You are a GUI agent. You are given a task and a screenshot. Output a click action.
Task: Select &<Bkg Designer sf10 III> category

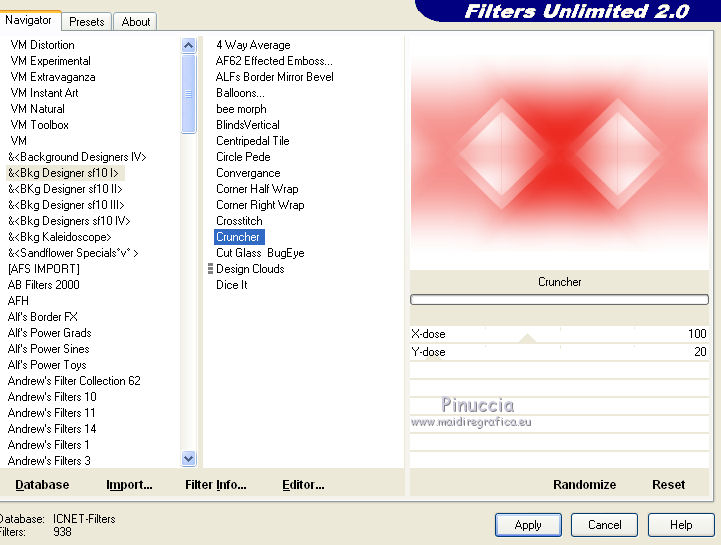[66, 205]
